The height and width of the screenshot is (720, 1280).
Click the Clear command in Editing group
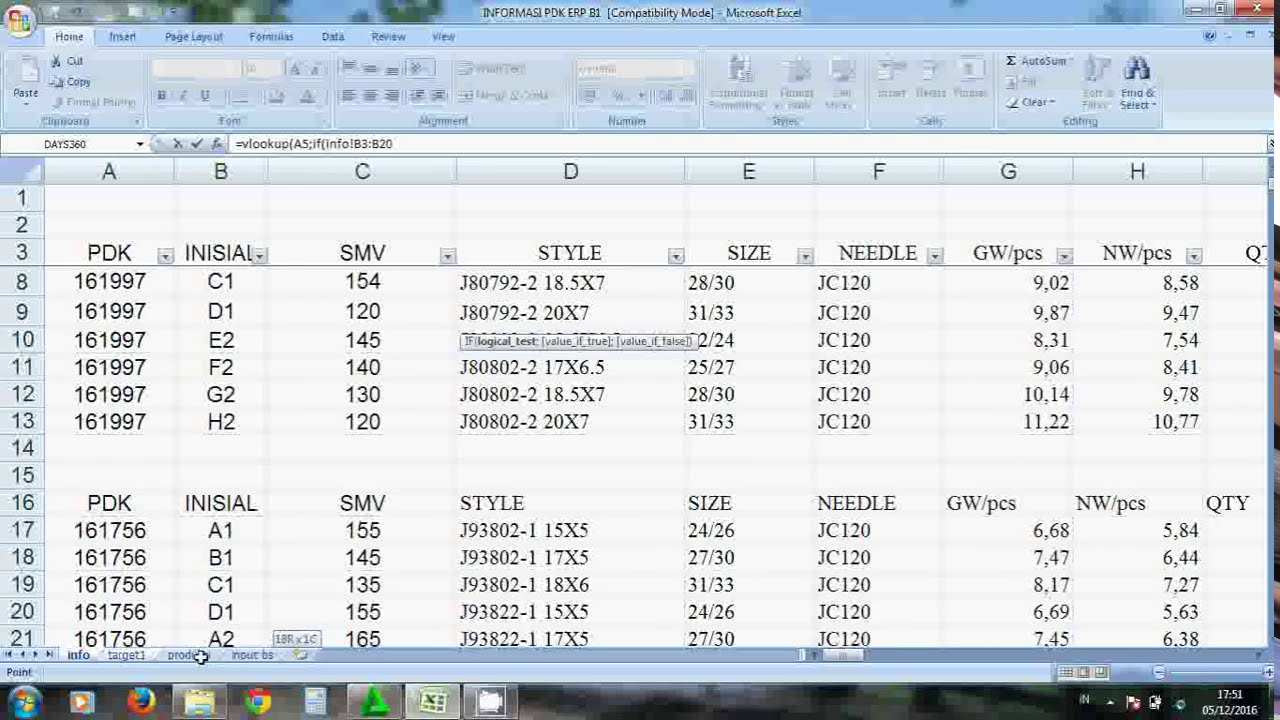point(1032,102)
